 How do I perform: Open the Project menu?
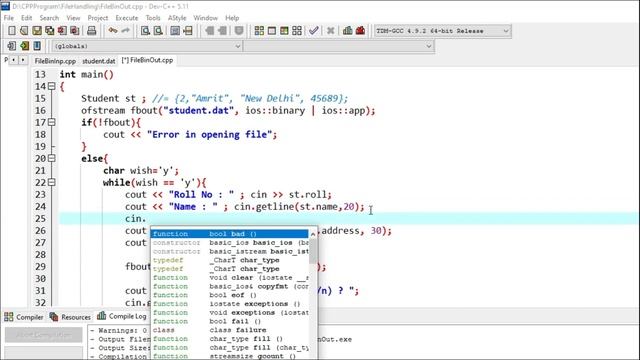[98, 18]
